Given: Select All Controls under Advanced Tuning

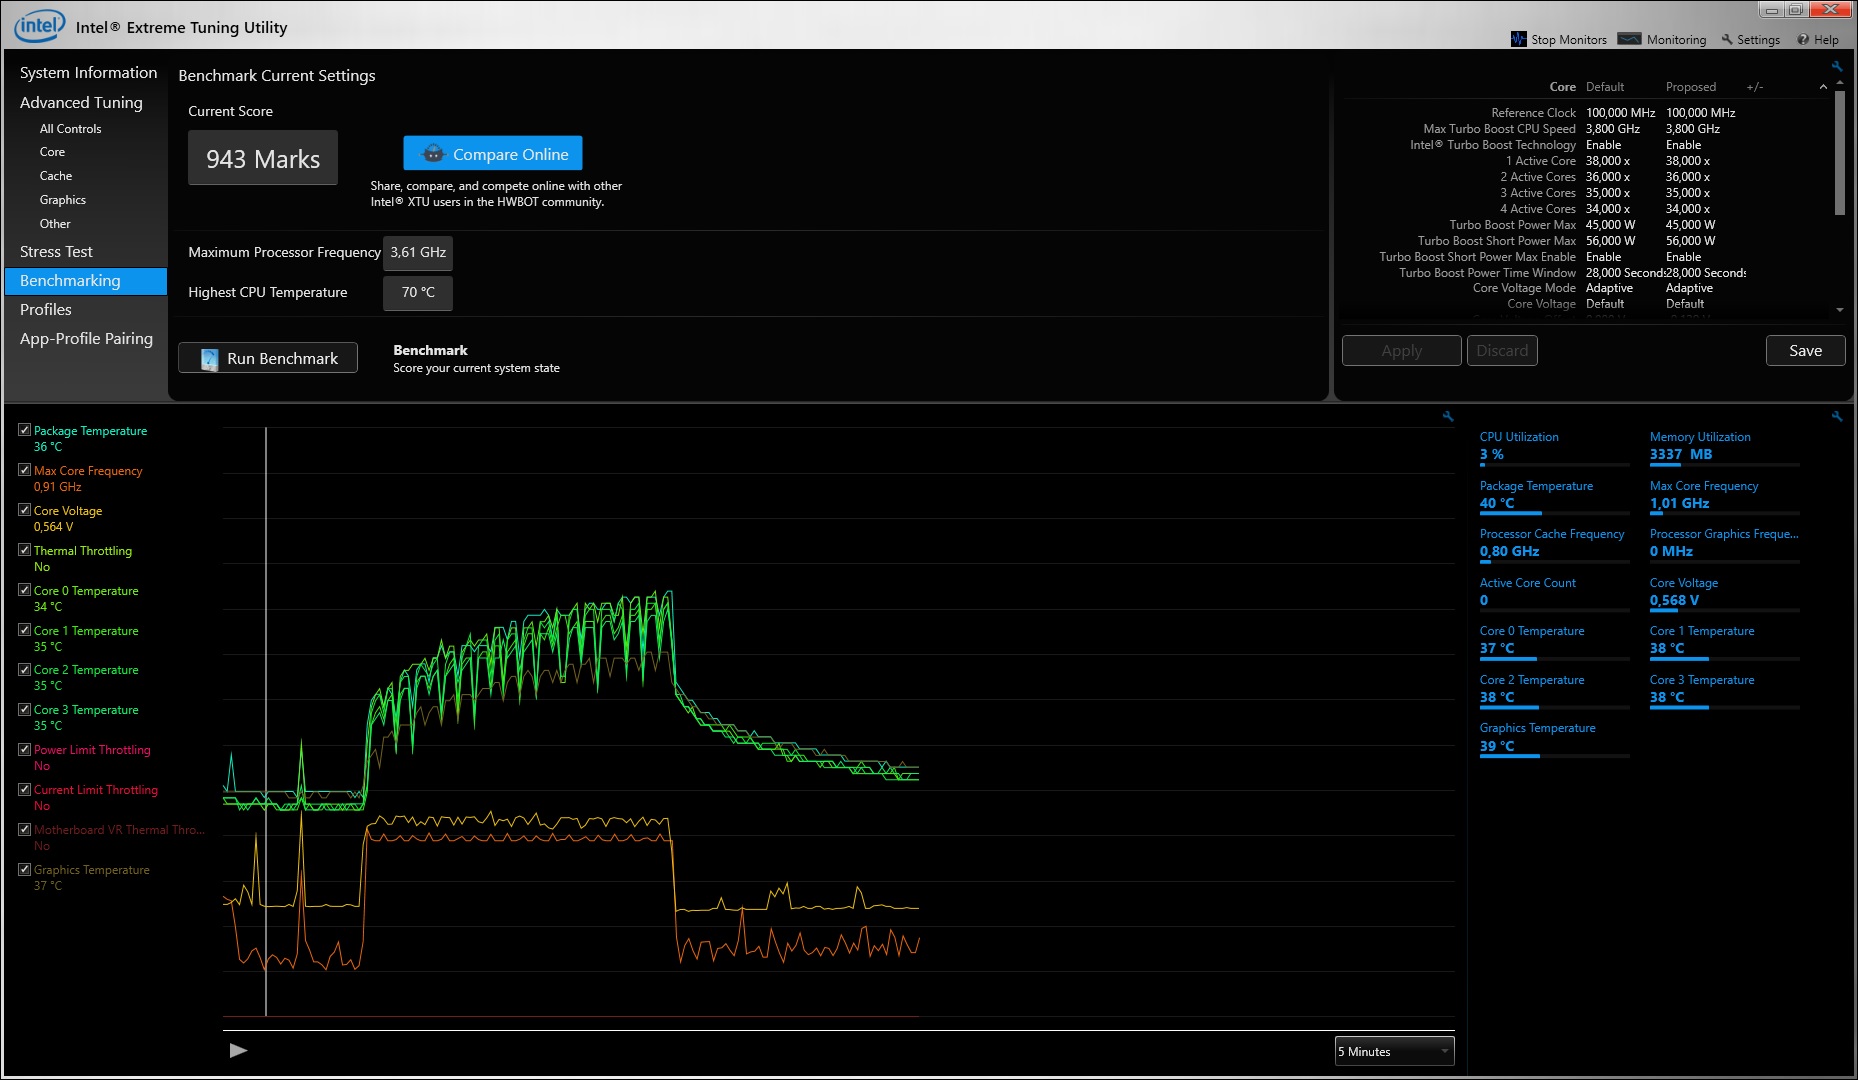Looking at the screenshot, I should 70,129.
